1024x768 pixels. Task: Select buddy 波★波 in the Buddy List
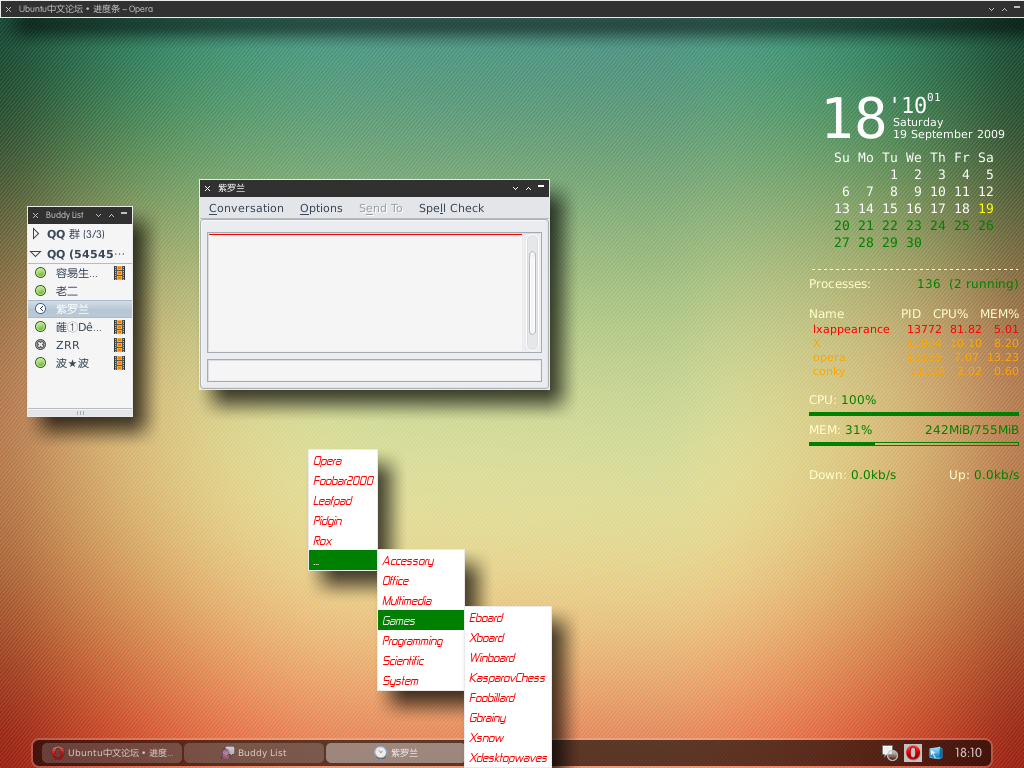point(80,362)
